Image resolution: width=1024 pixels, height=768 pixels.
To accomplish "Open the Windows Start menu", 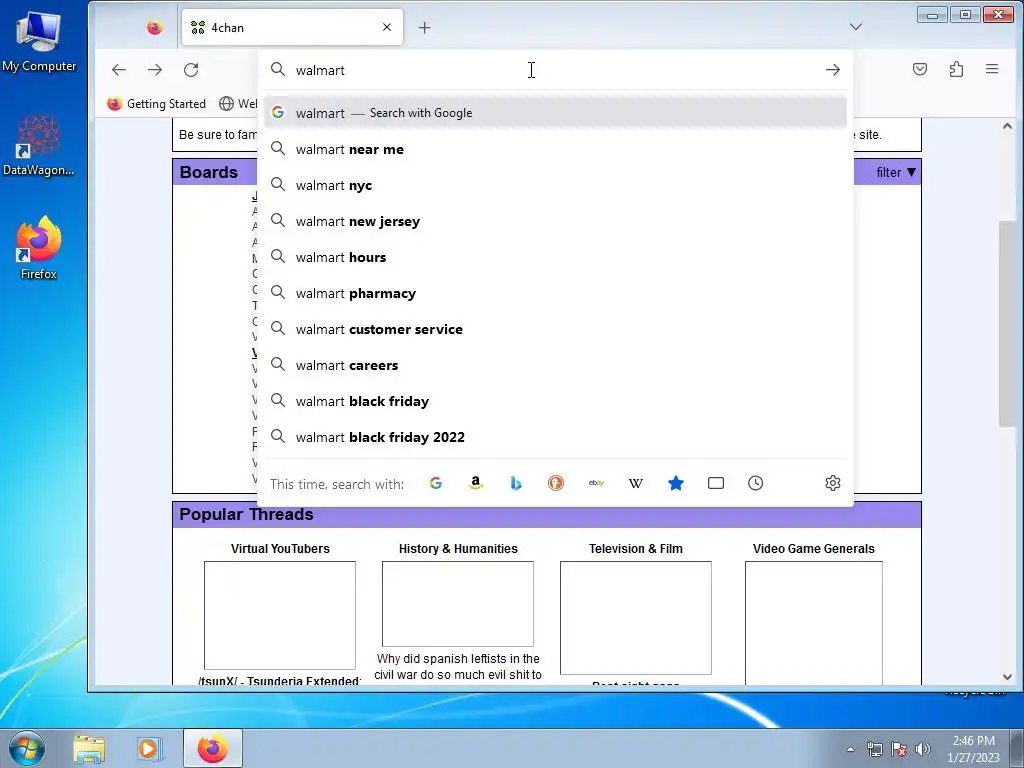I will tap(26, 748).
